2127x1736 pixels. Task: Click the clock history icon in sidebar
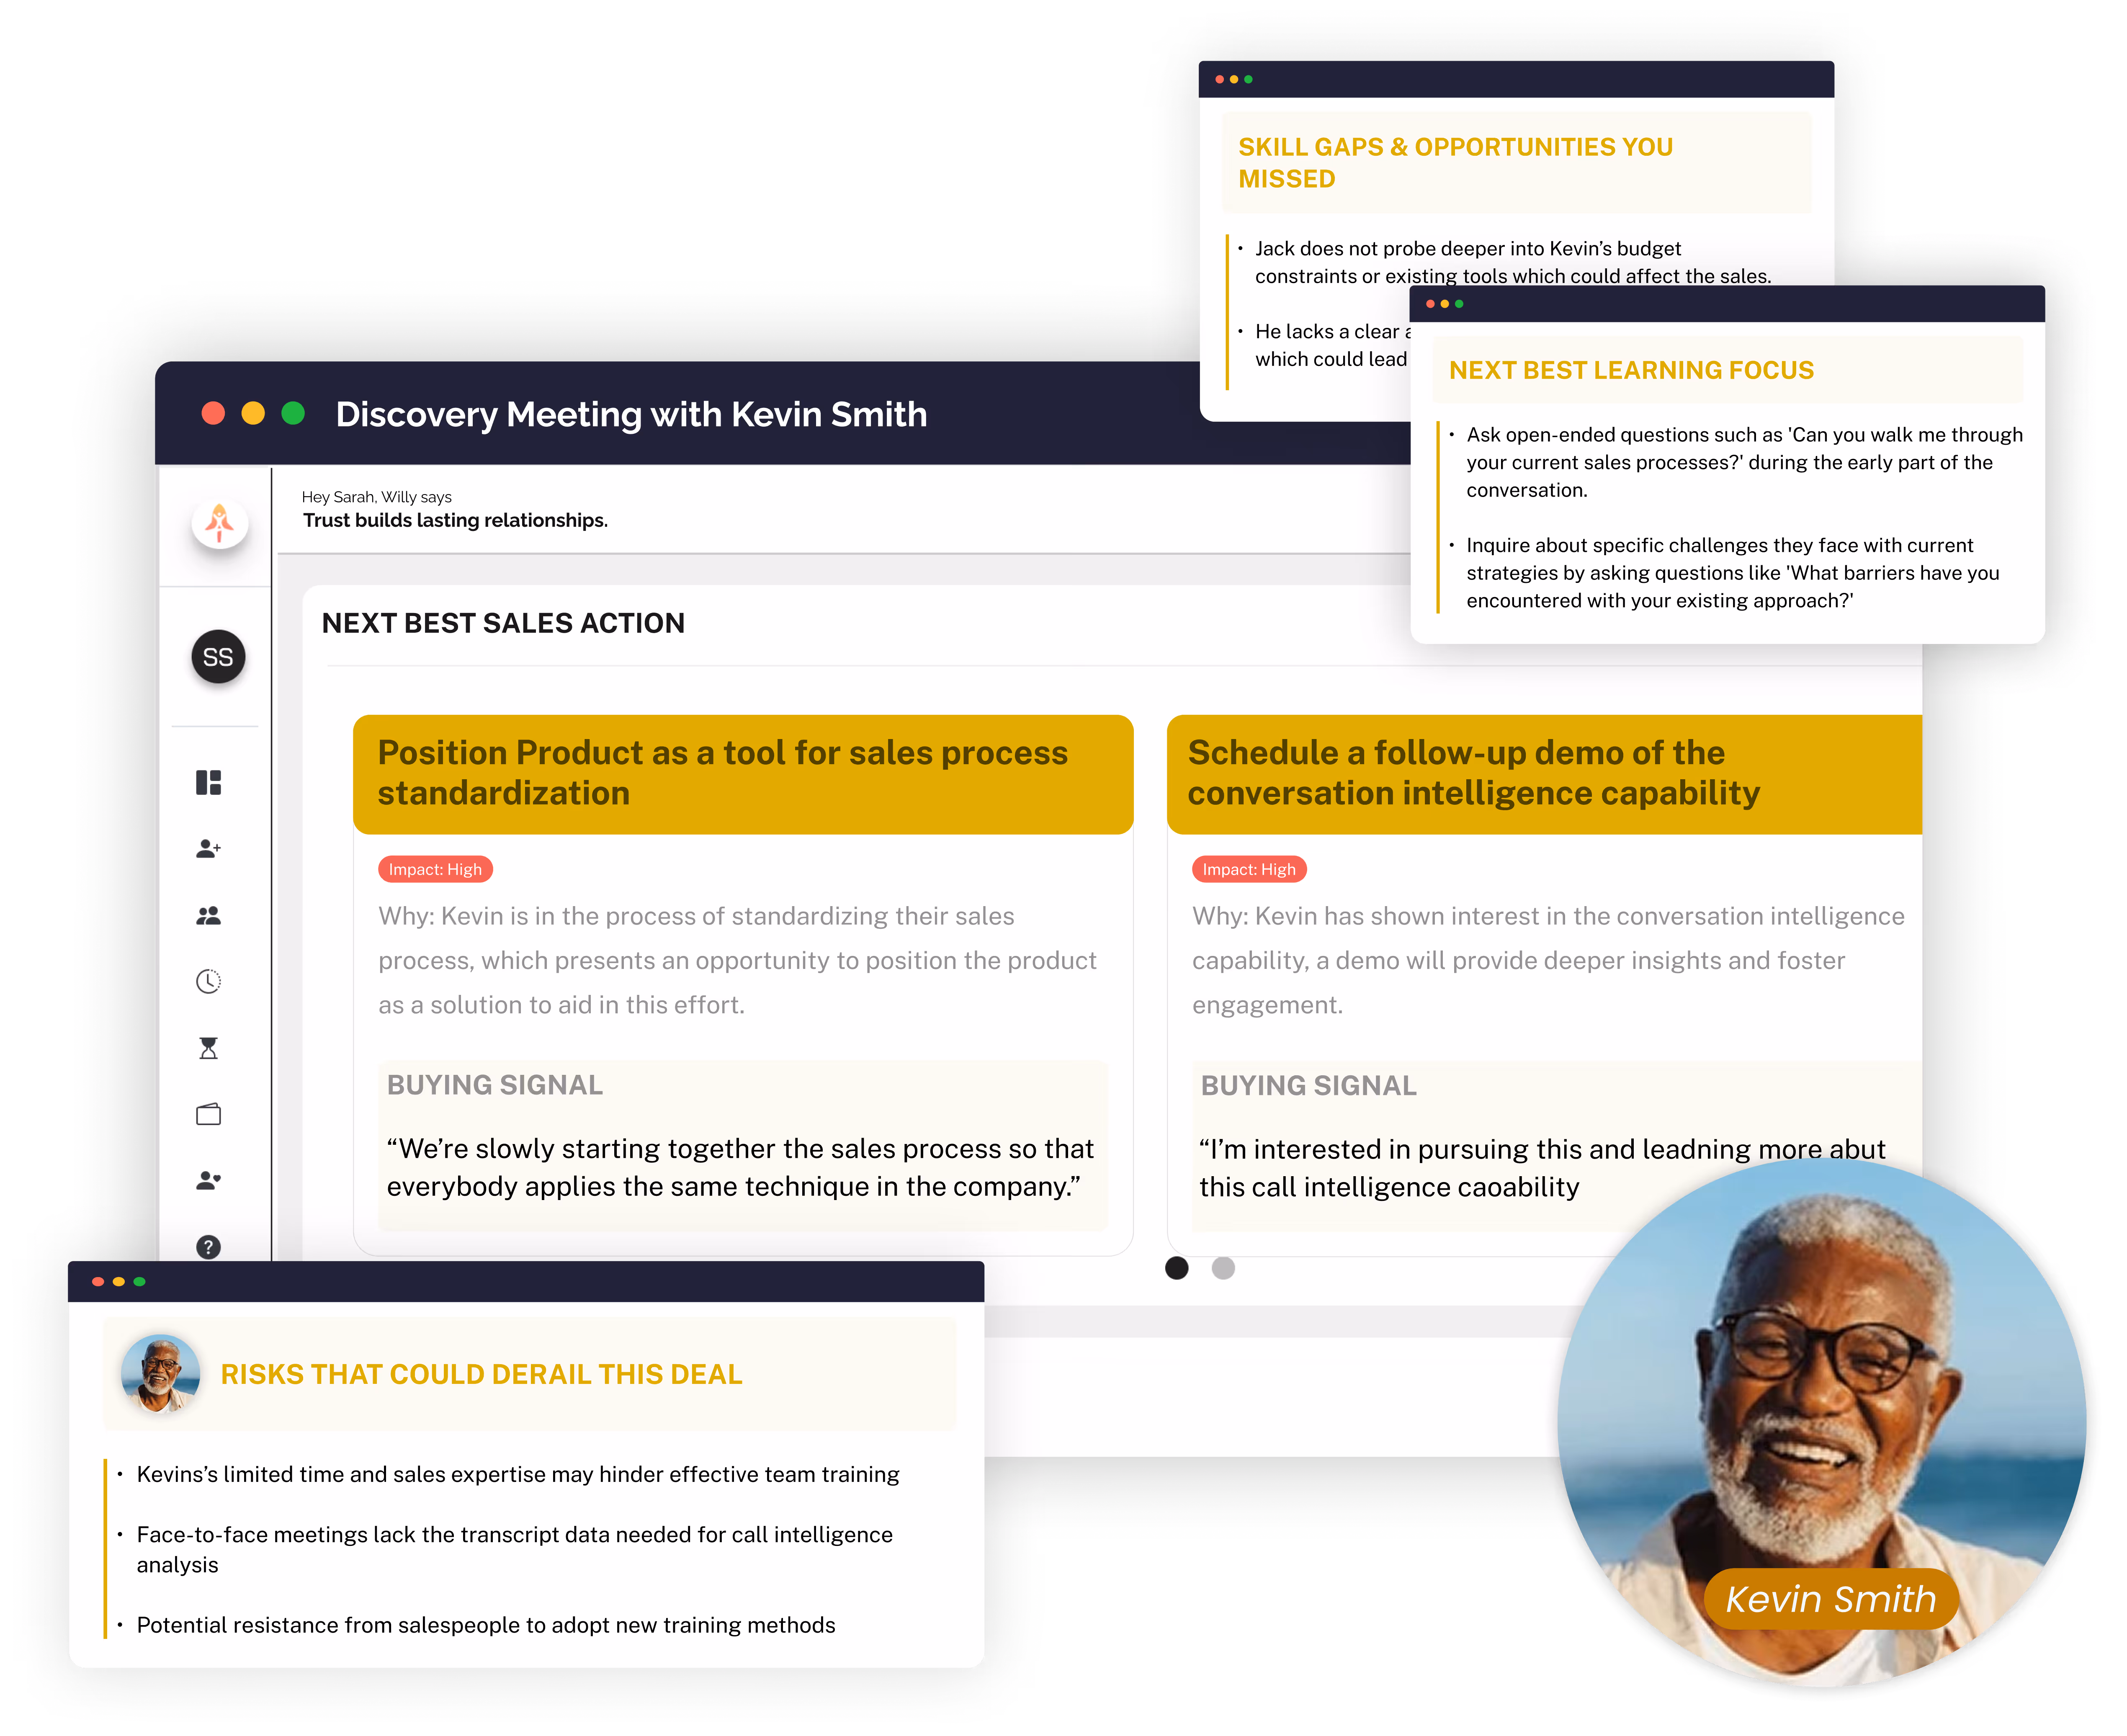pos(208,981)
